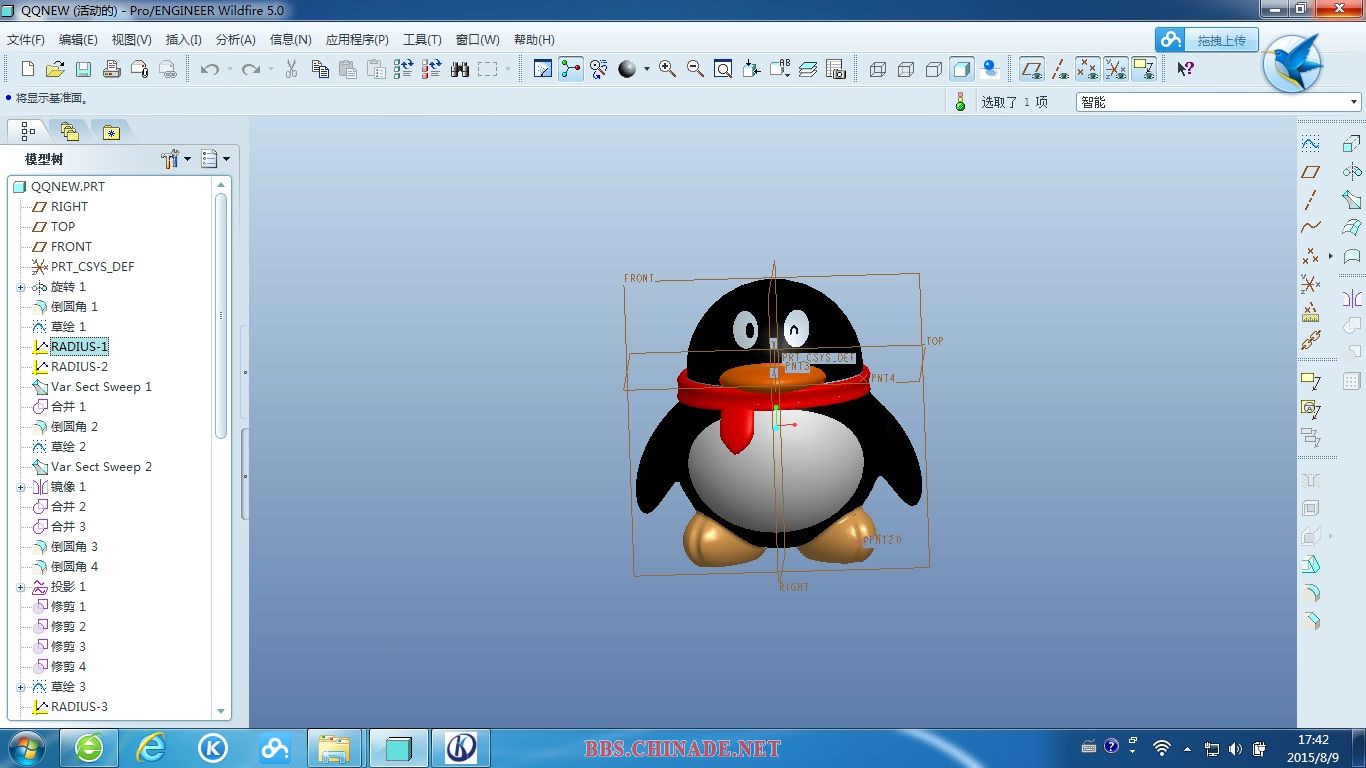The height and width of the screenshot is (768, 1366).
Task: Open the smart selection filter dropdown
Action: pos(1219,102)
